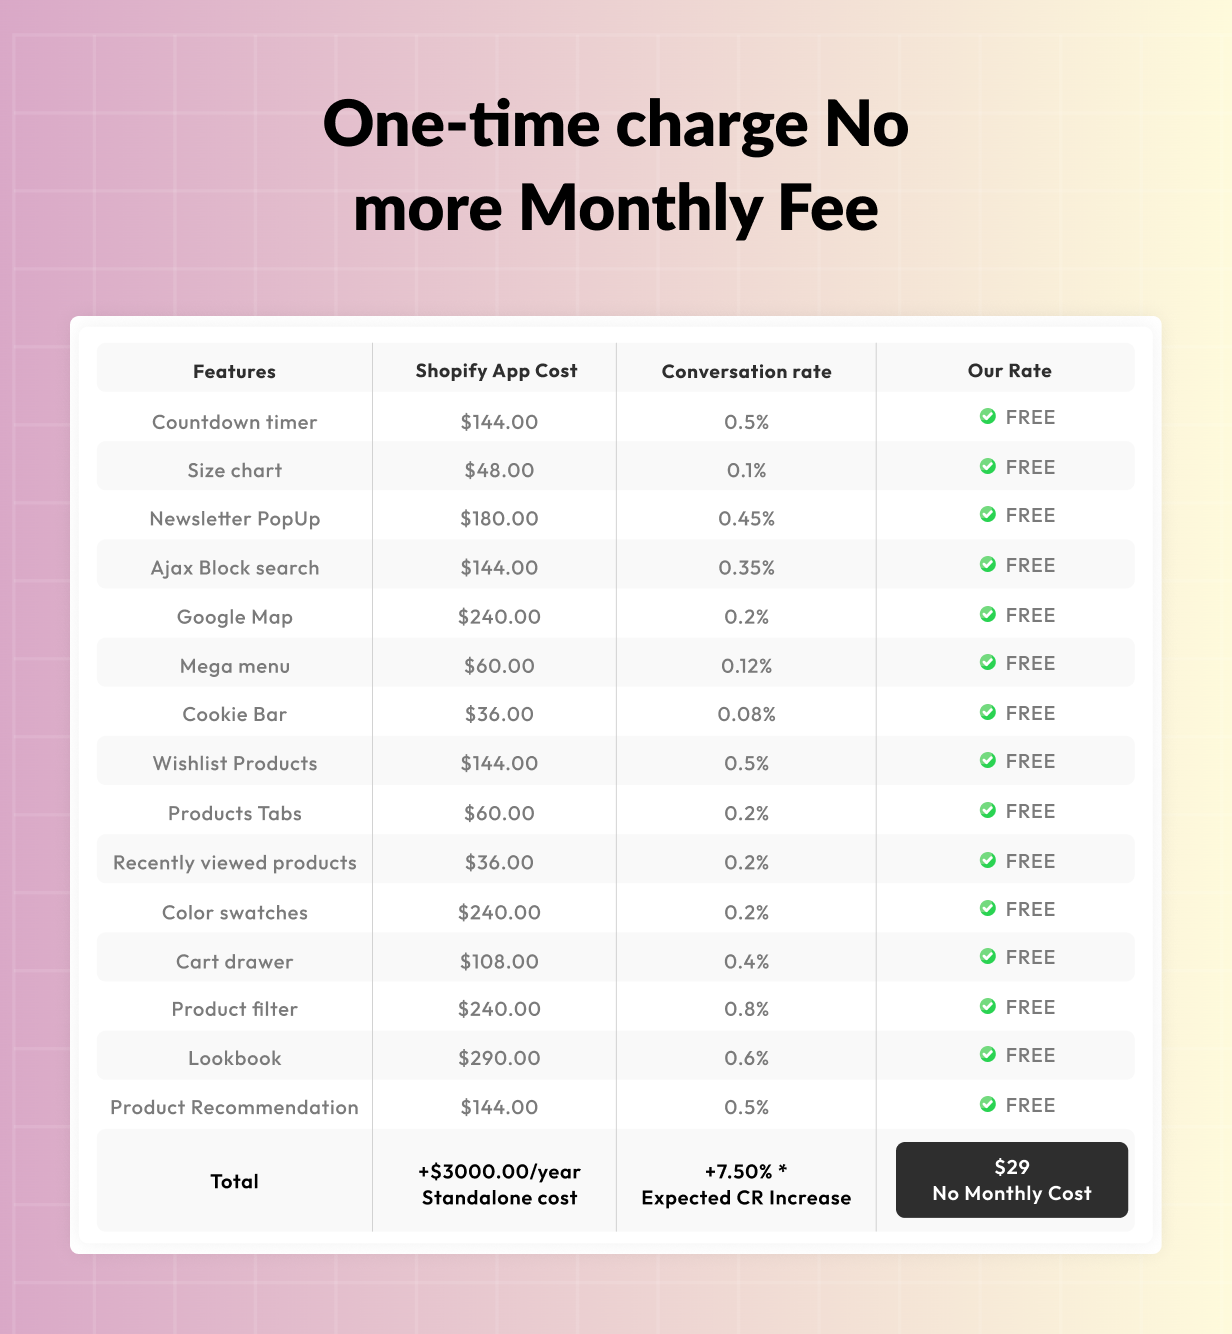Click the green check icon in Lookbook row

click(x=988, y=1055)
